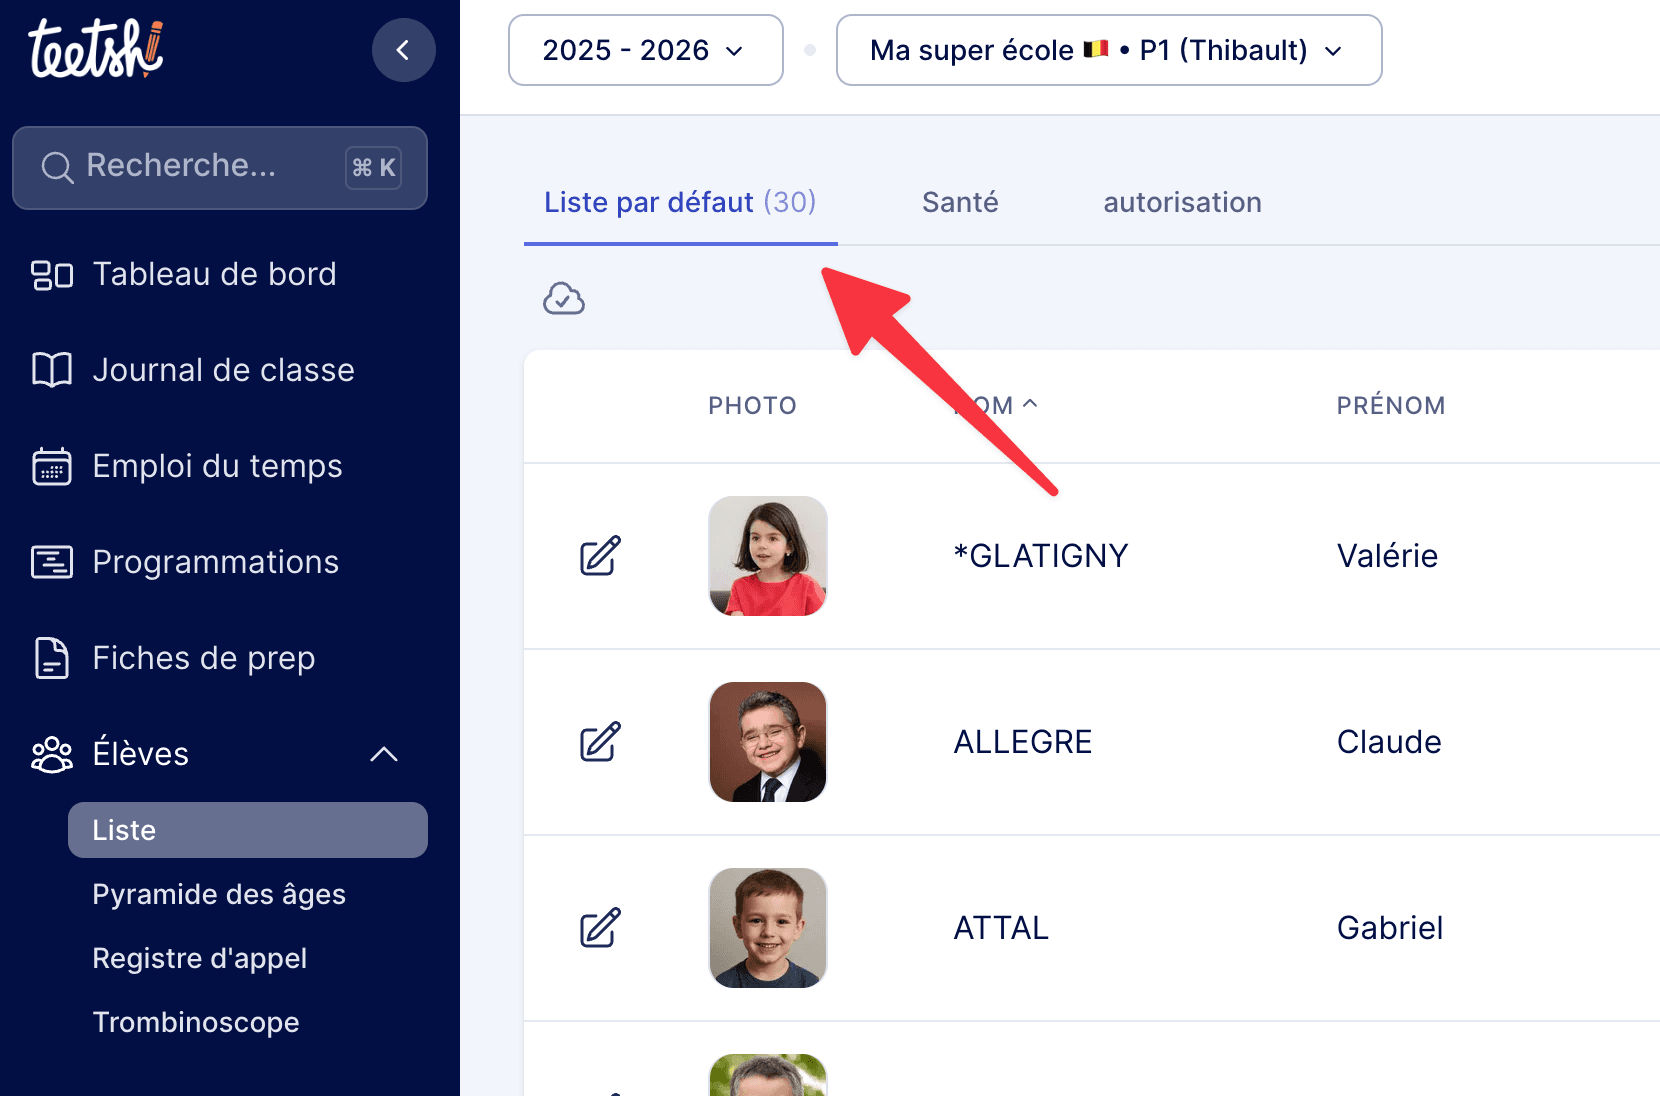Open Fiches de prep
1660x1096 pixels.
click(x=203, y=658)
